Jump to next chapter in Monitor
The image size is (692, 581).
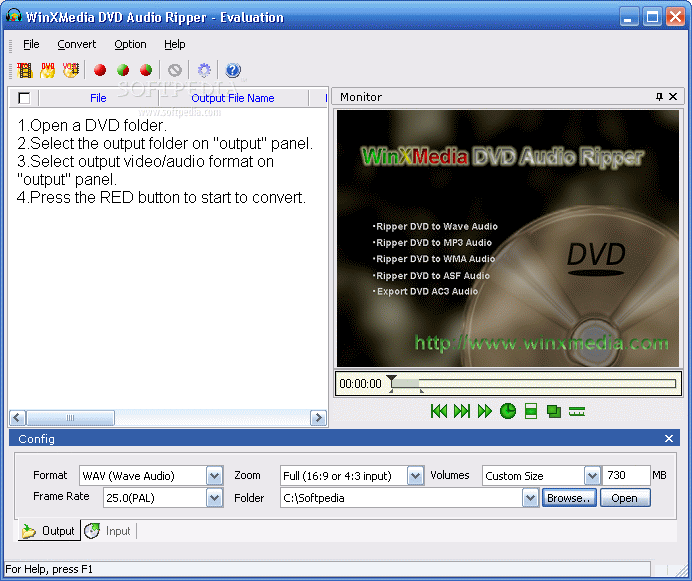pyautogui.click(x=462, y=411)
